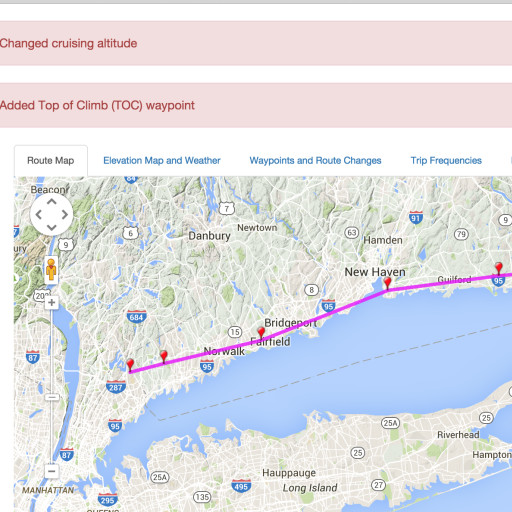Switch to Elevation Map and Weather tab
Viewport: 512px width, 512px height.
[x=162, y=161]
